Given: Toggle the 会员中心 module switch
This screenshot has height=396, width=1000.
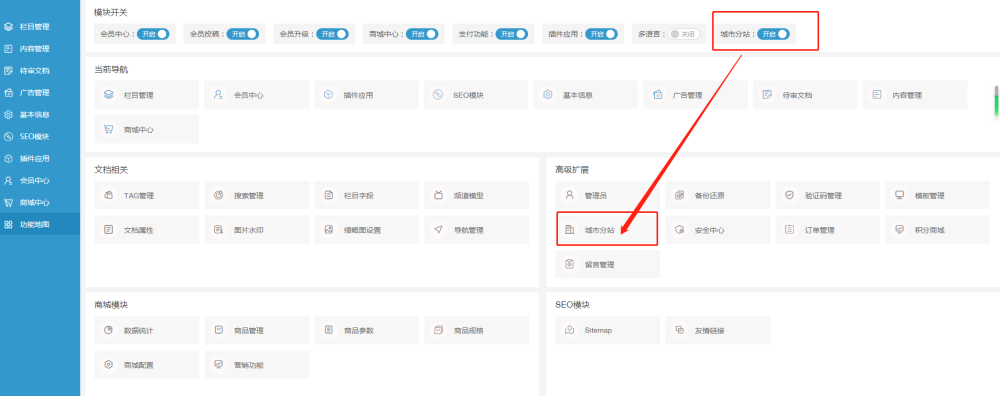Looking at the screenshot, I should (x=154, y=34).
